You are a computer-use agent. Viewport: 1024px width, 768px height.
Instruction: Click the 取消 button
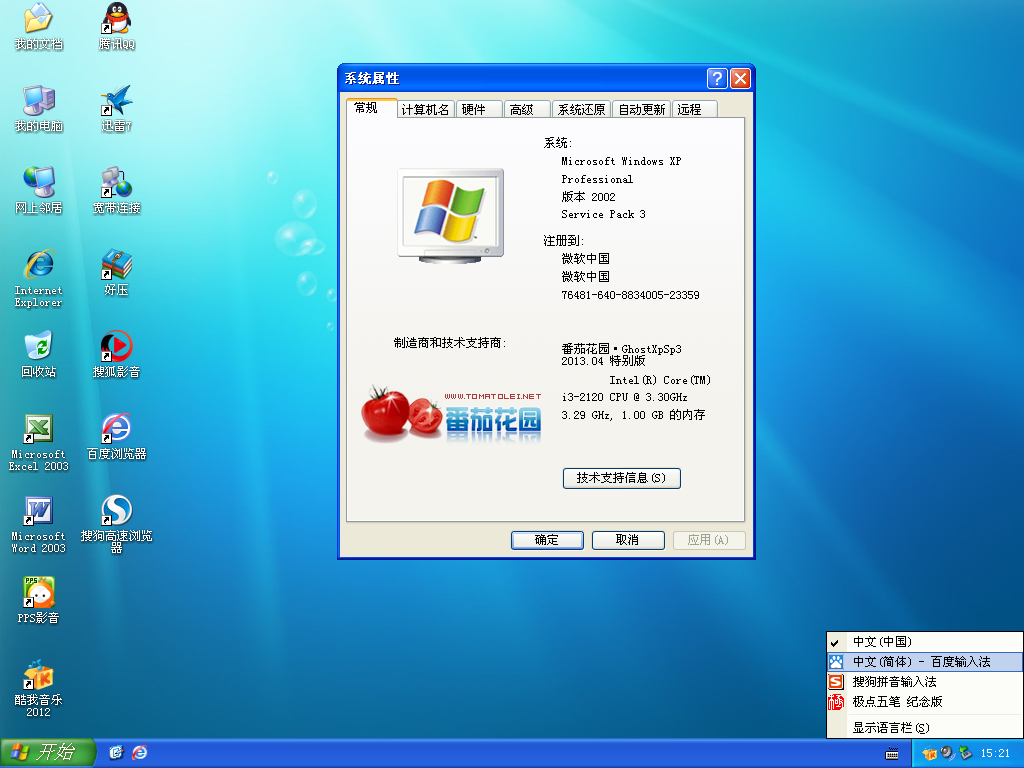[x=628, y=540]
